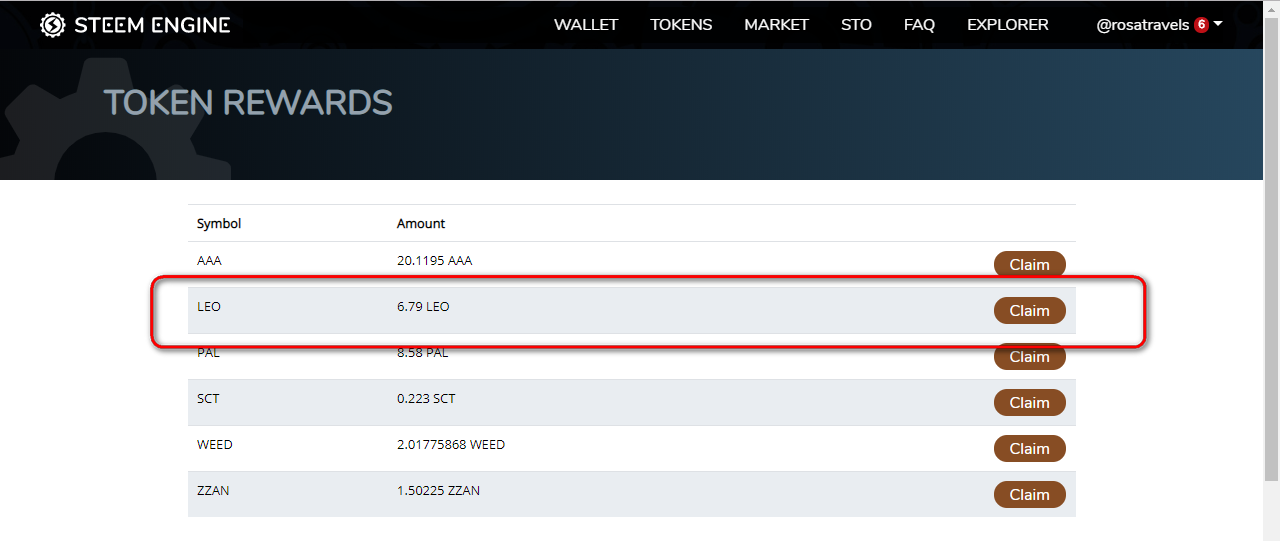Click the 6.79 LEO amount
Image resolution: width=1280 pixels, height=541 pixels.
pos(423,306)
